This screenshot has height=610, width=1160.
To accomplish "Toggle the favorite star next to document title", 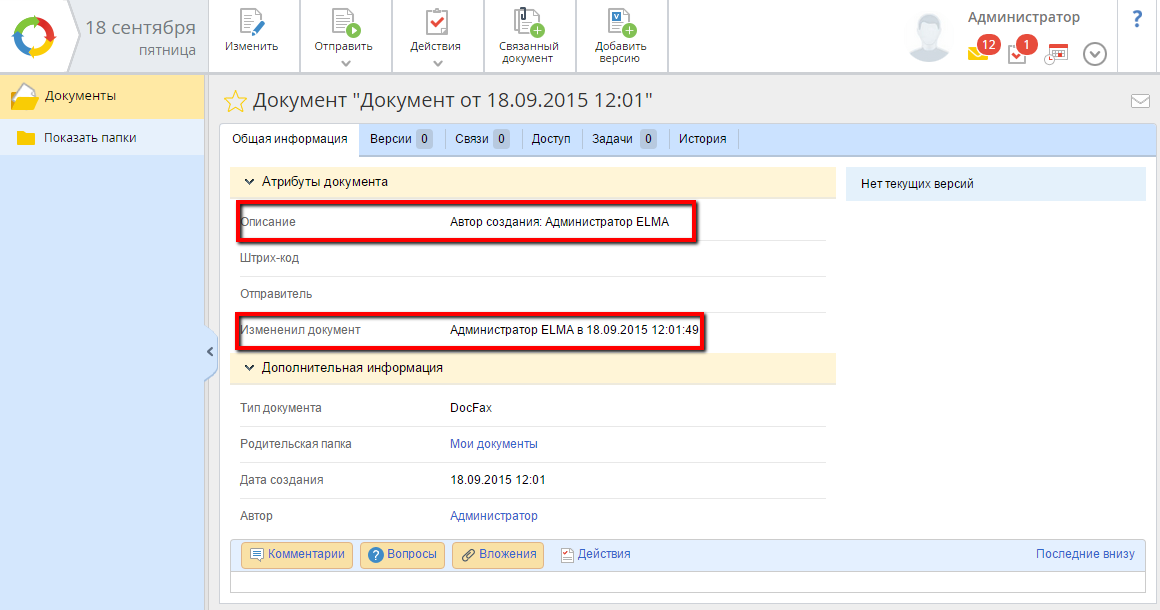I will [x=235, y=101].
